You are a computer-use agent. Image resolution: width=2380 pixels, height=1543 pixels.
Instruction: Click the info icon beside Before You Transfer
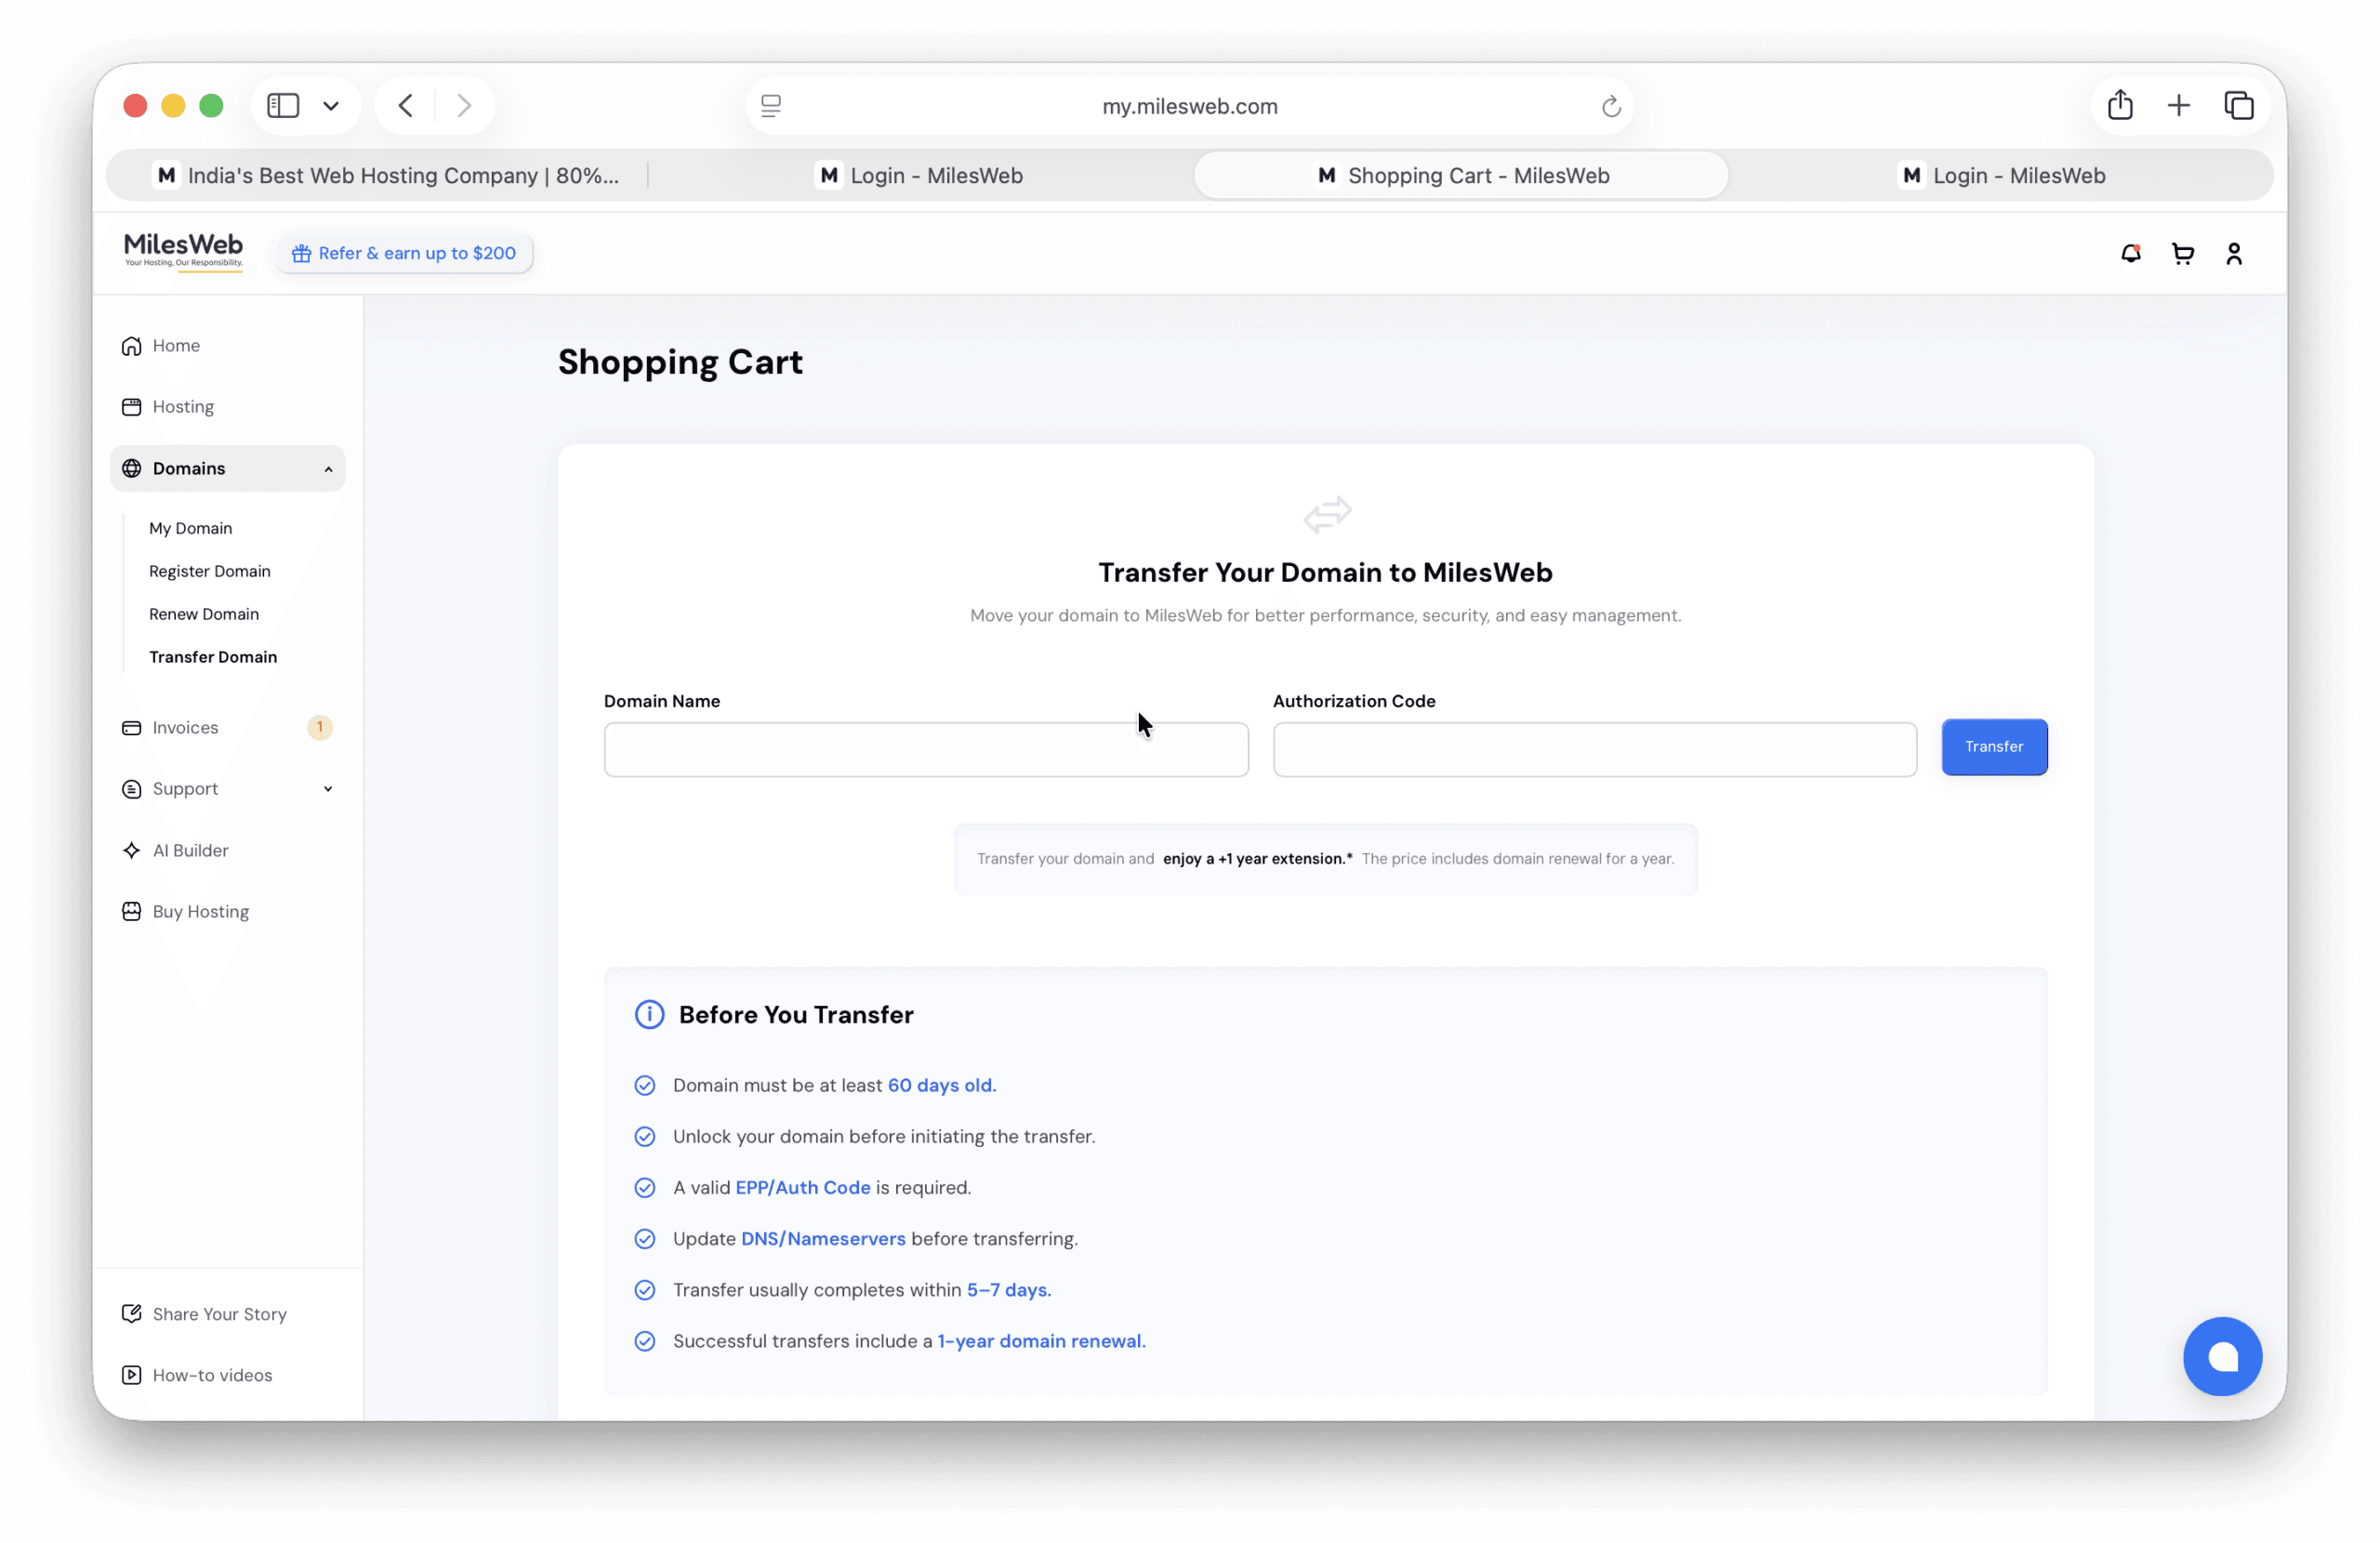pyautogui.click(x=649, y=1015)
